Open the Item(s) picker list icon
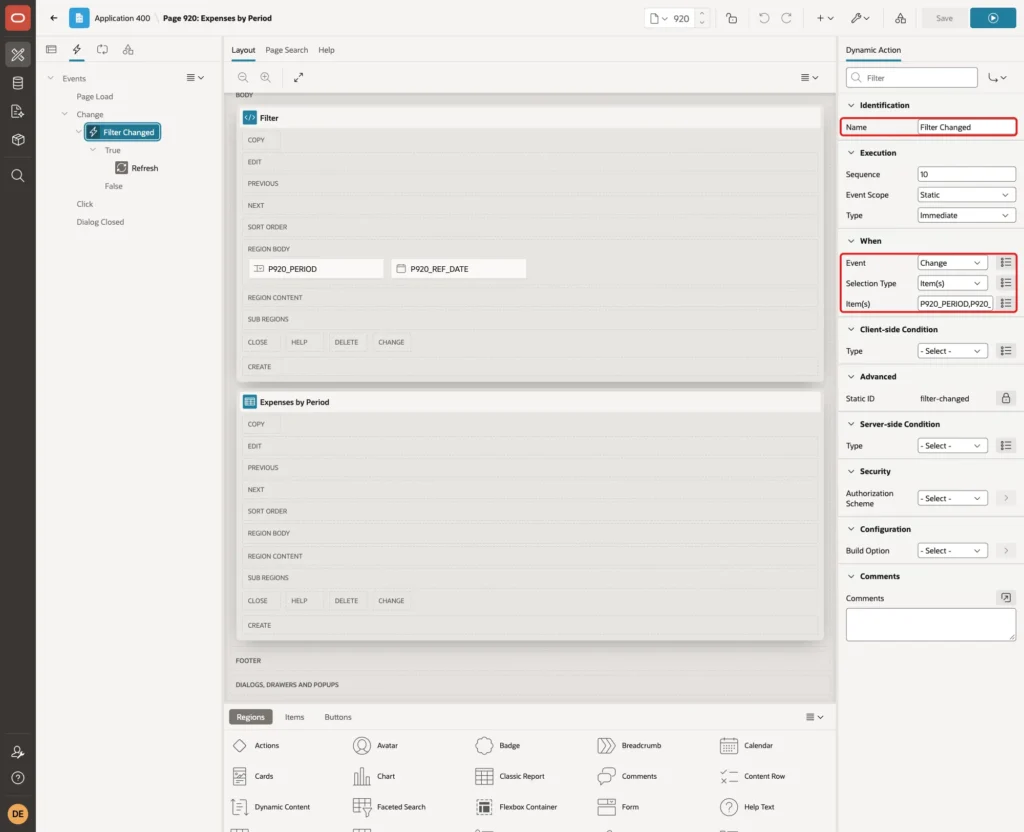 [1006, 304]
